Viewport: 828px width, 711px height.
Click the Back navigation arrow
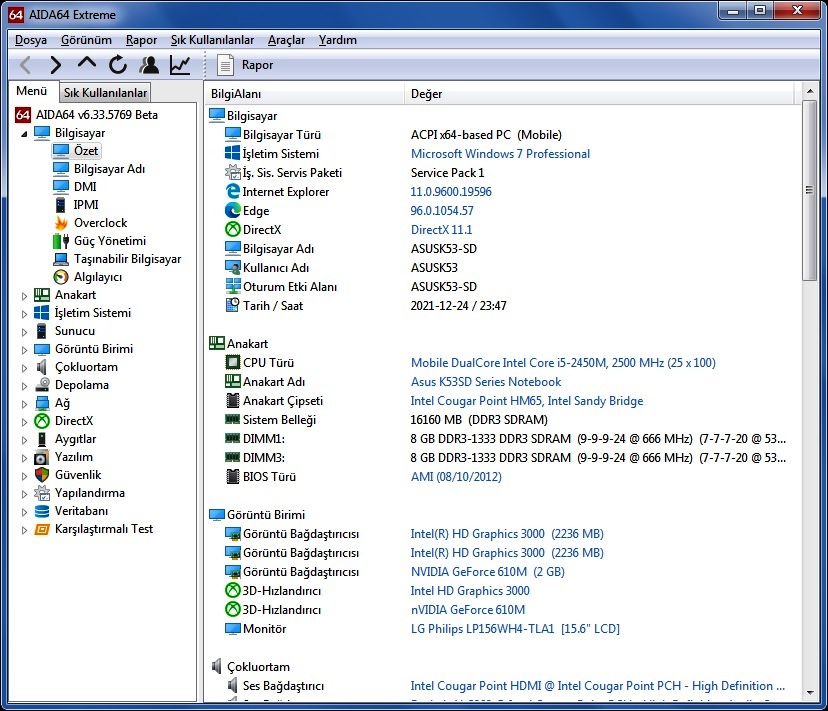click(x=25, y=65)
